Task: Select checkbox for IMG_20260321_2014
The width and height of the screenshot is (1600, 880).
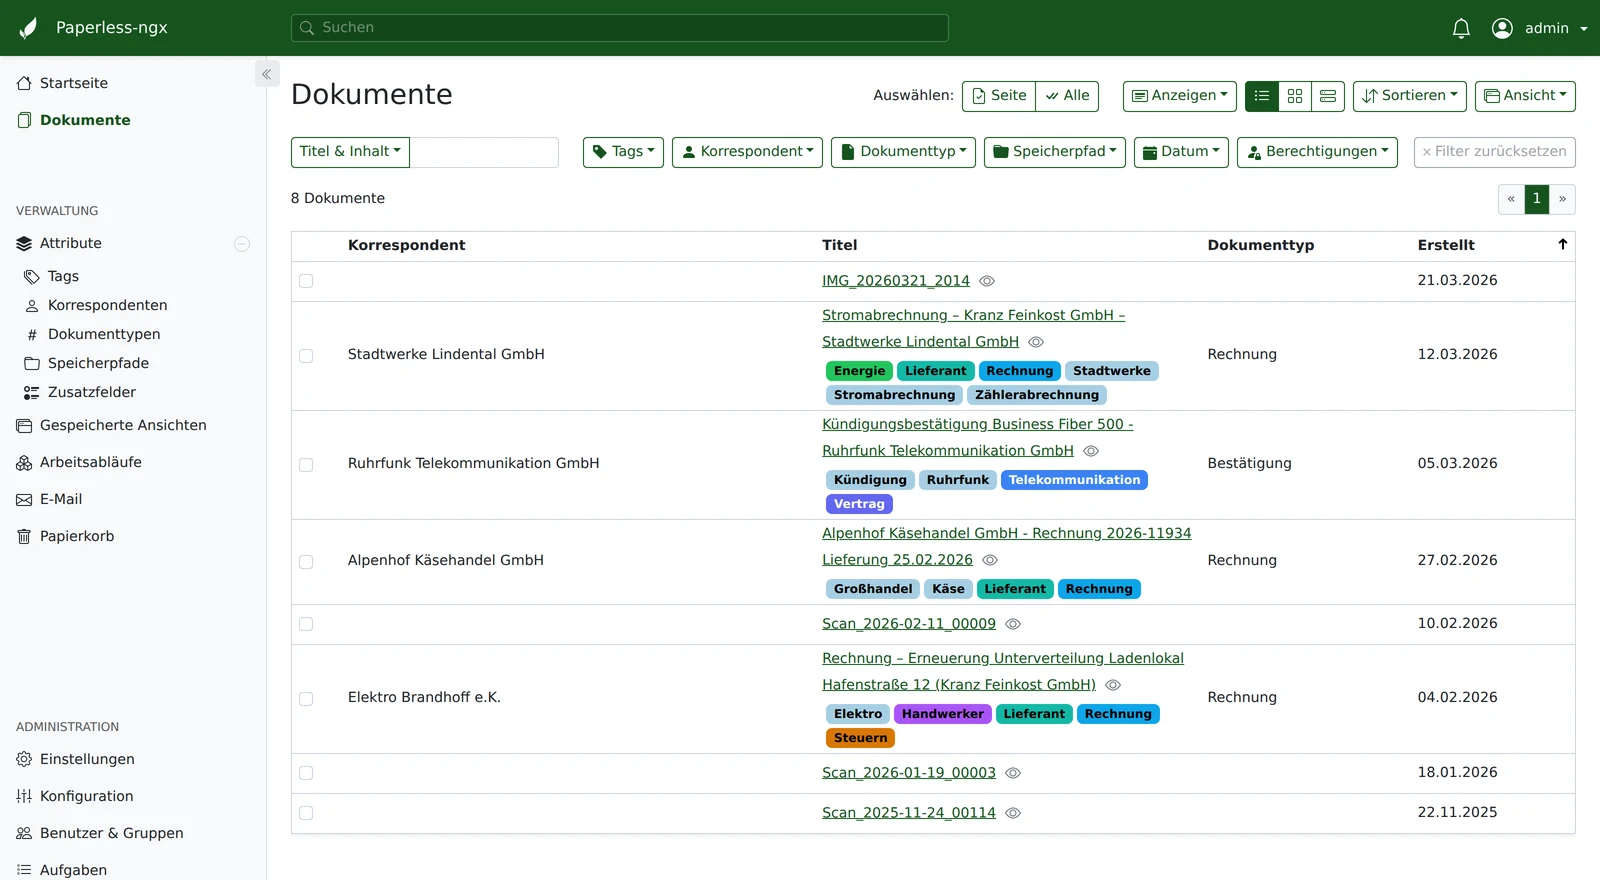Action: click(x=306, y=281)
